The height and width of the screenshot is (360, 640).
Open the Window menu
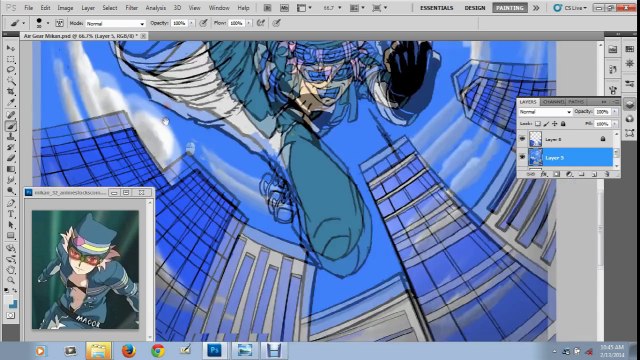[x=219, y=8]
